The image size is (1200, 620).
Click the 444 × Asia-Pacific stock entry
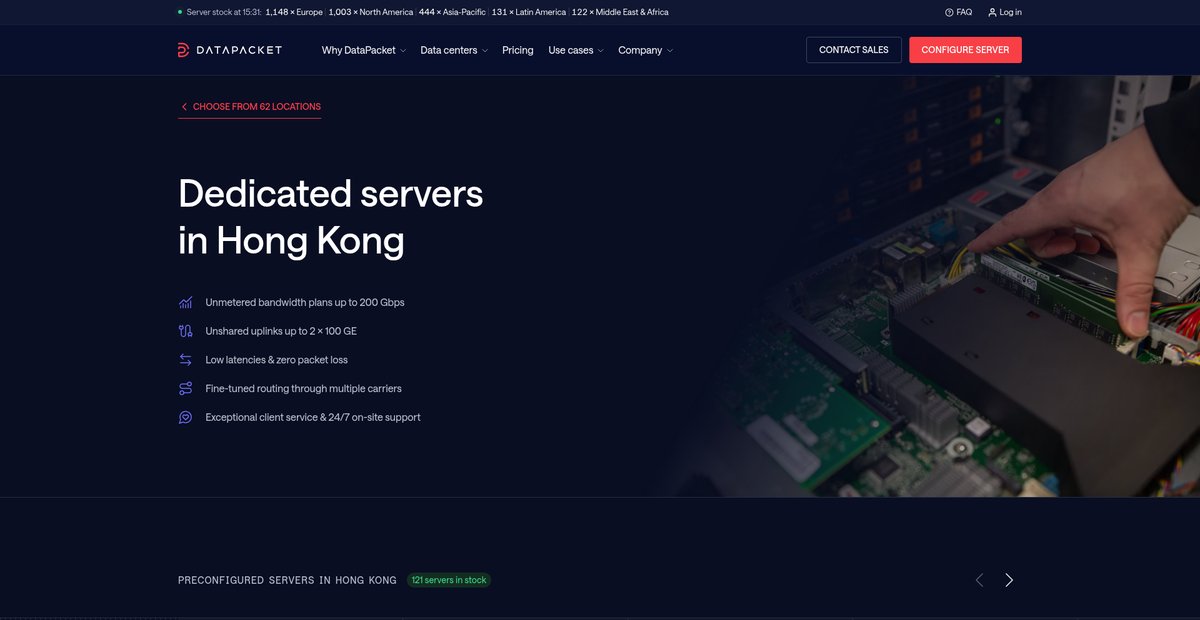pyautogui.click(x=453, y=12)
